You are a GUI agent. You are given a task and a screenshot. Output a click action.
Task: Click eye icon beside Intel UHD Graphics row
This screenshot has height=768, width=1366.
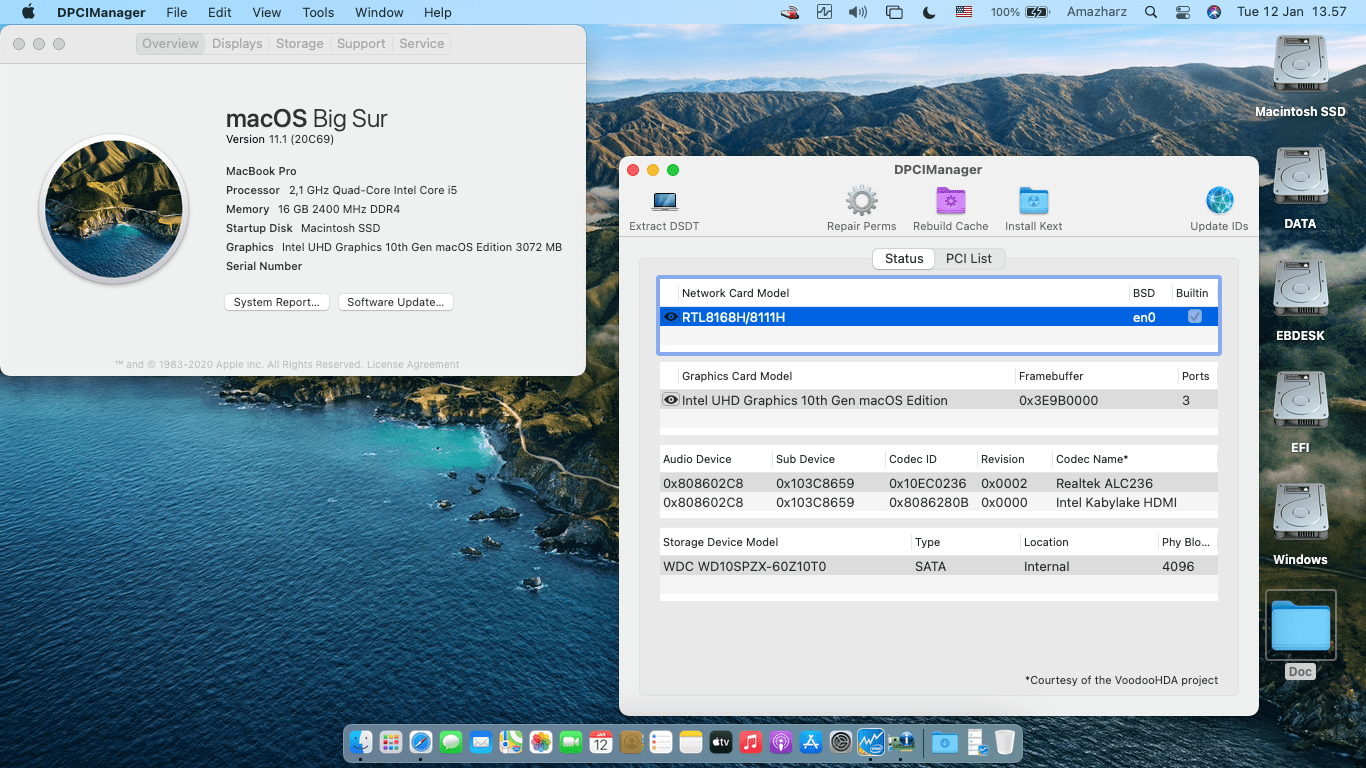point(671,400)
